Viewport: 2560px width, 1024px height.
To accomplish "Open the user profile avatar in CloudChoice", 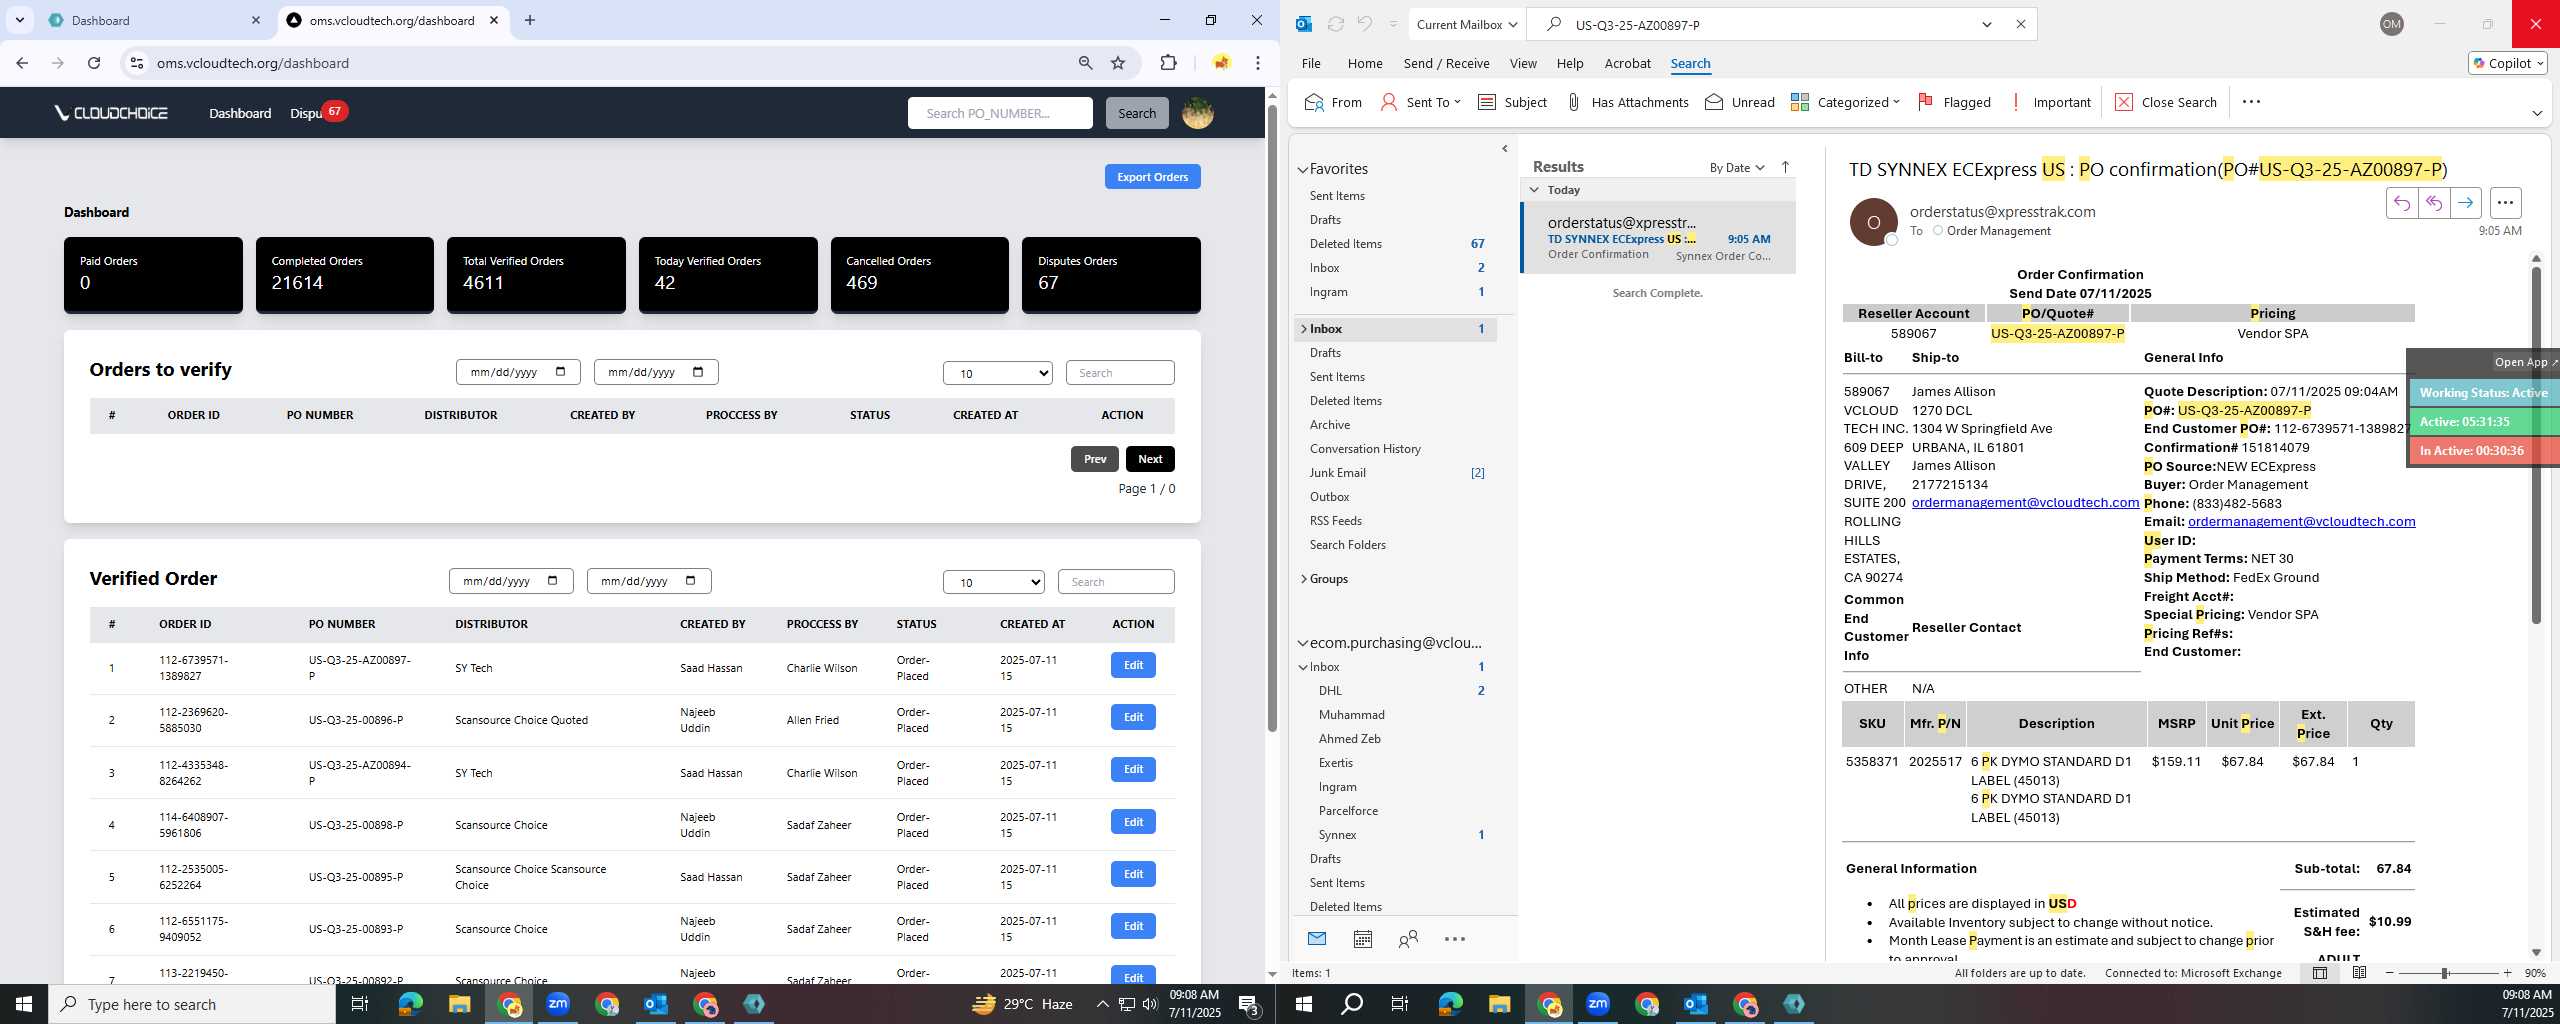I will point(1197,113).
